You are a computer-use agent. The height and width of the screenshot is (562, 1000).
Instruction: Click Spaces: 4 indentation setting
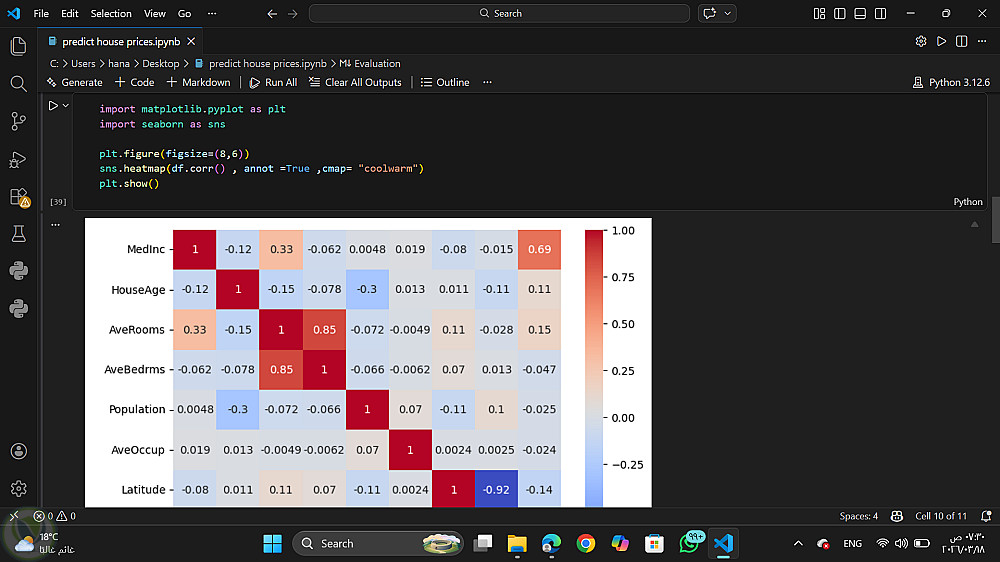[858, 516]
